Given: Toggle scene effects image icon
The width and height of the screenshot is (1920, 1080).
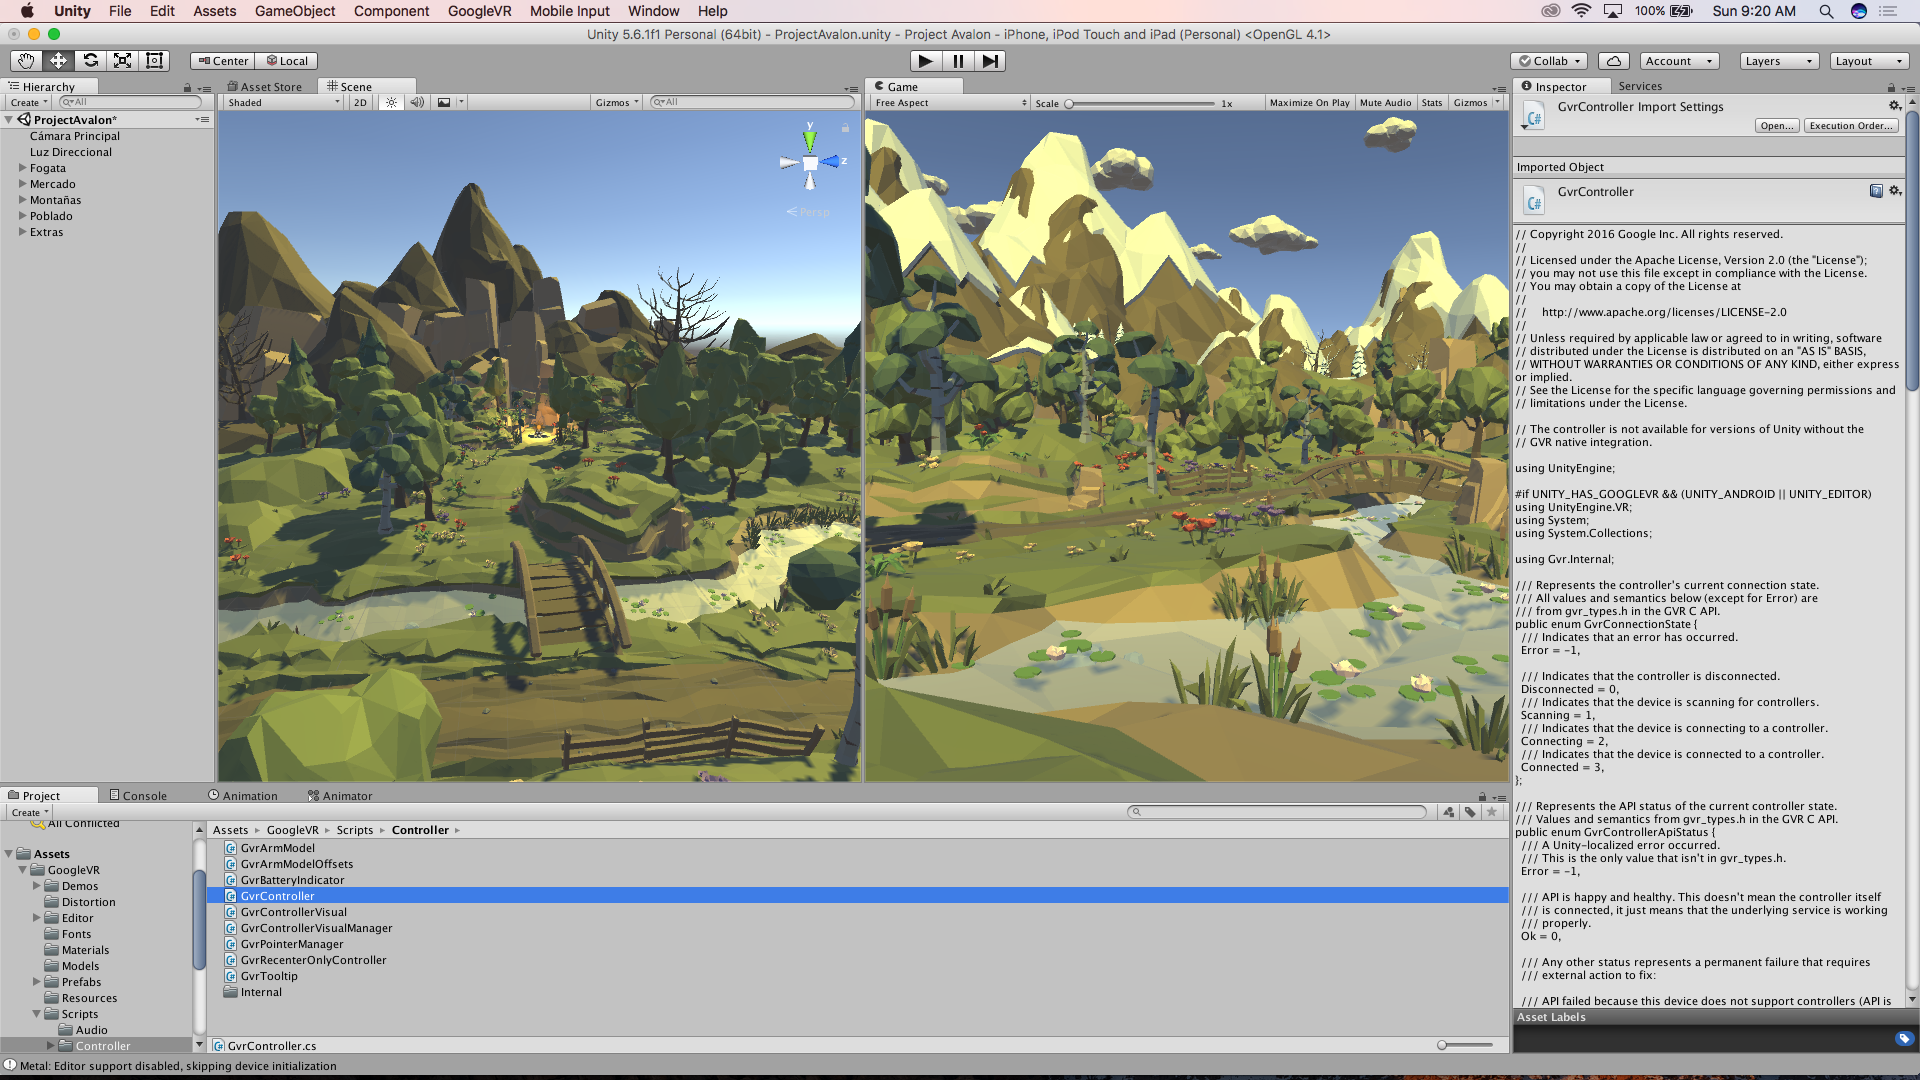Looking at the screenshot, I should point(444,102).
